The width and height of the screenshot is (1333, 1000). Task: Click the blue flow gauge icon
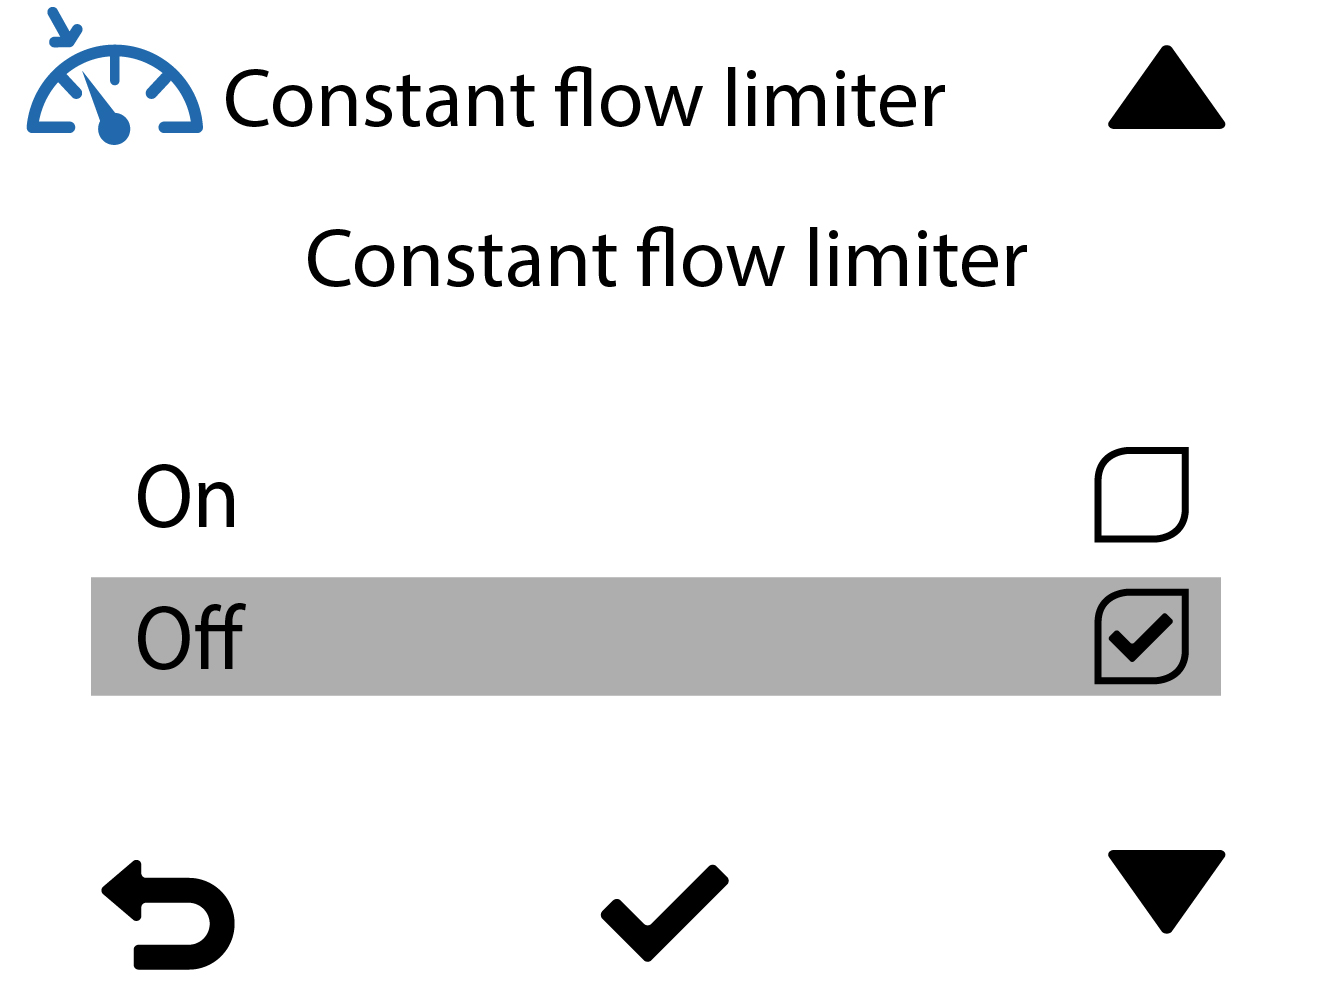(x=115, y=95)
